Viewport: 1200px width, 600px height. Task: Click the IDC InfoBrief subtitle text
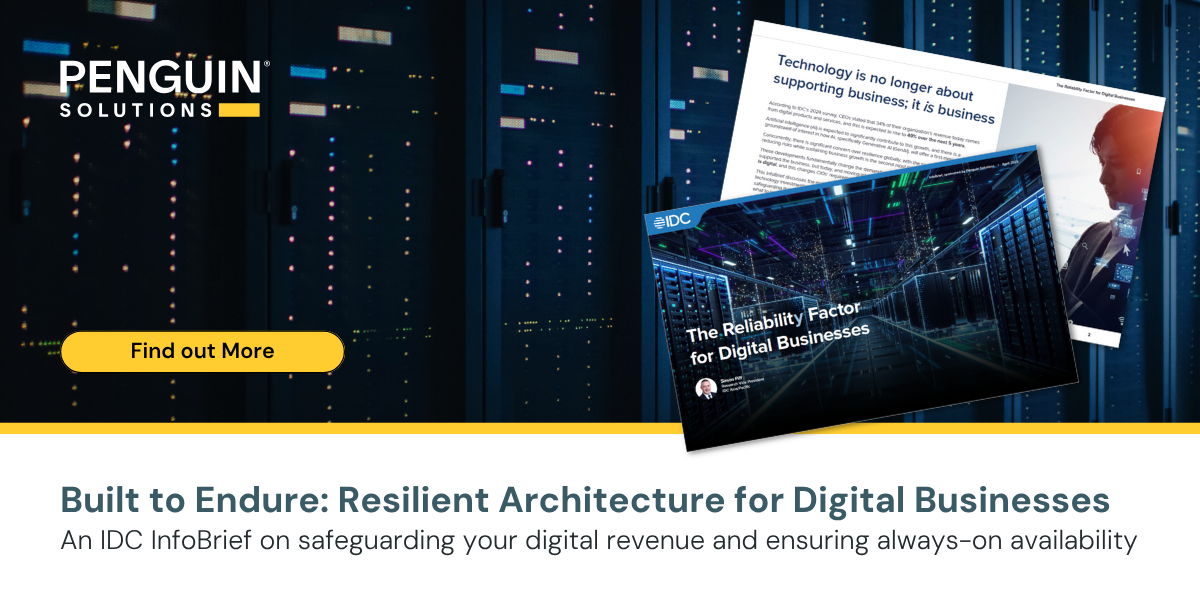tap(598, 541)
